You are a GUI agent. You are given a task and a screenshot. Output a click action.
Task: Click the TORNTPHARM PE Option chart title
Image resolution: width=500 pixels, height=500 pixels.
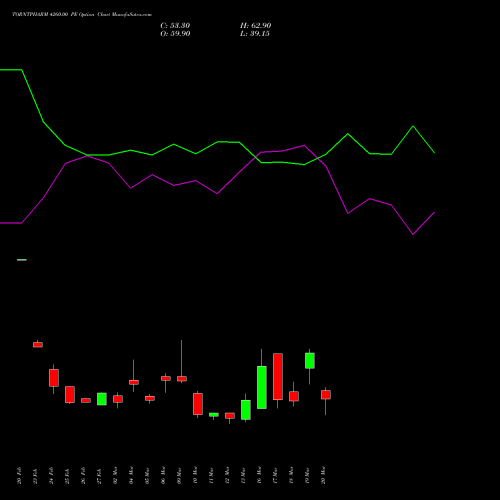[82, 15]
